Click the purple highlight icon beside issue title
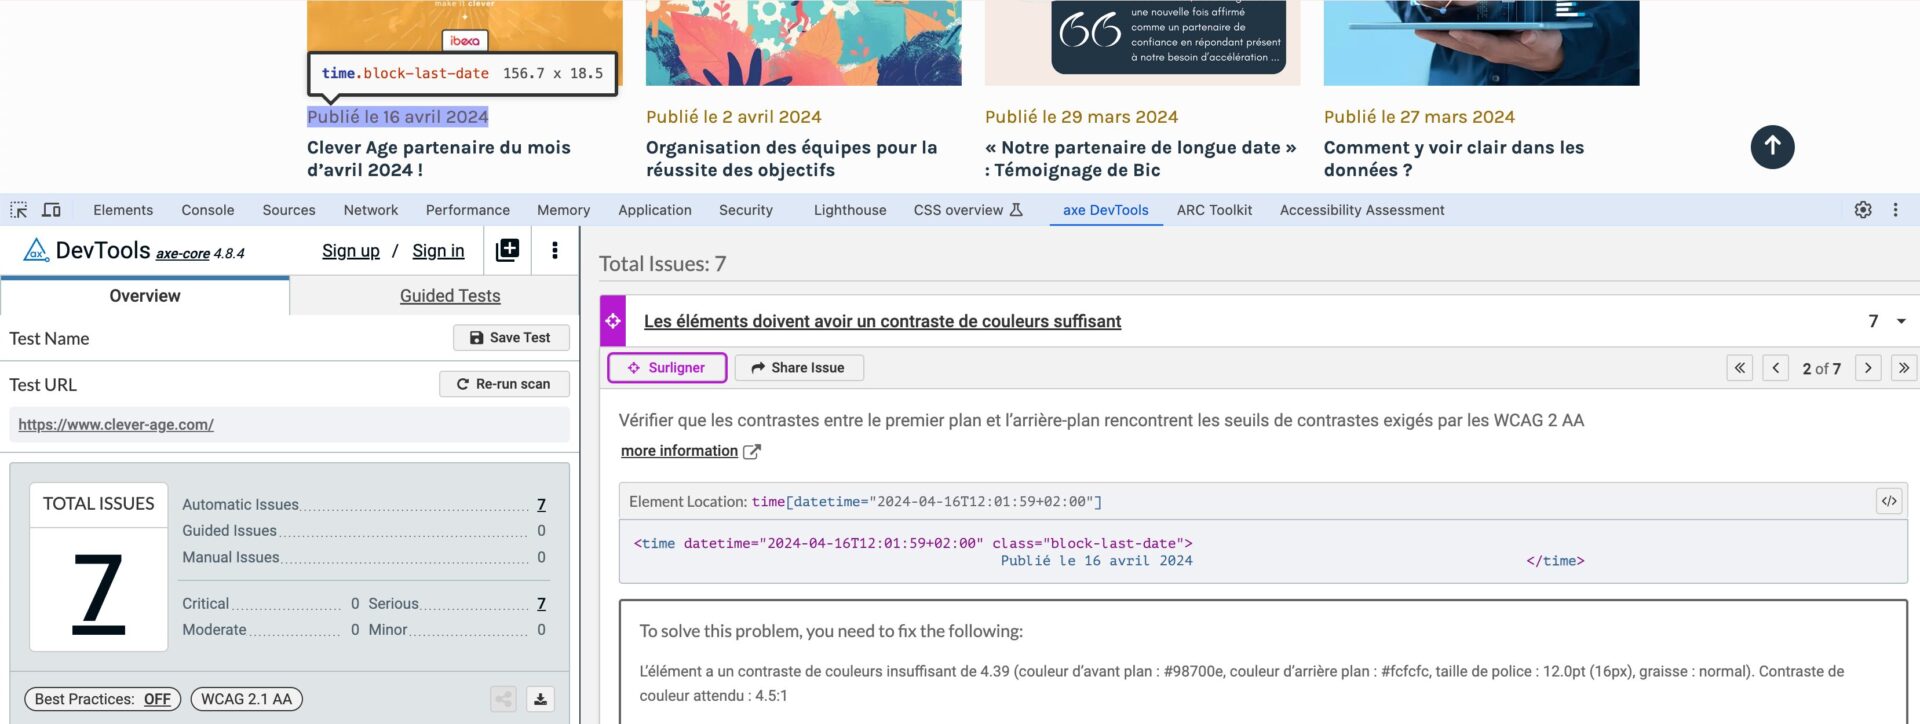This screenshot has height=724, width=1920. click(x=613, y=321)
